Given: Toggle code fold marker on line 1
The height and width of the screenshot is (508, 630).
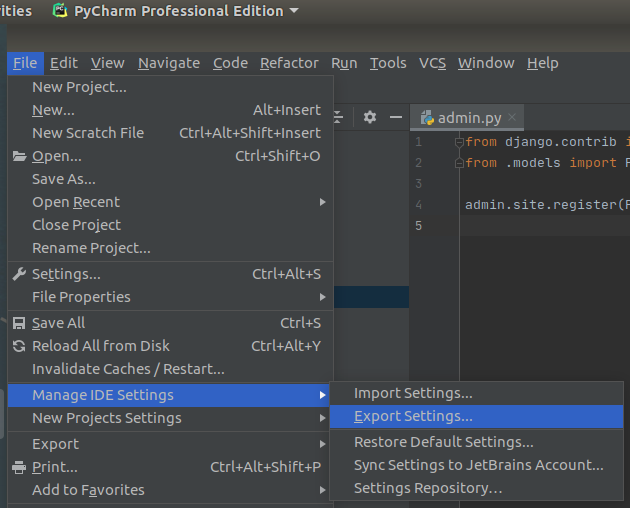Looking at the screenshot, I should point(459,142).
